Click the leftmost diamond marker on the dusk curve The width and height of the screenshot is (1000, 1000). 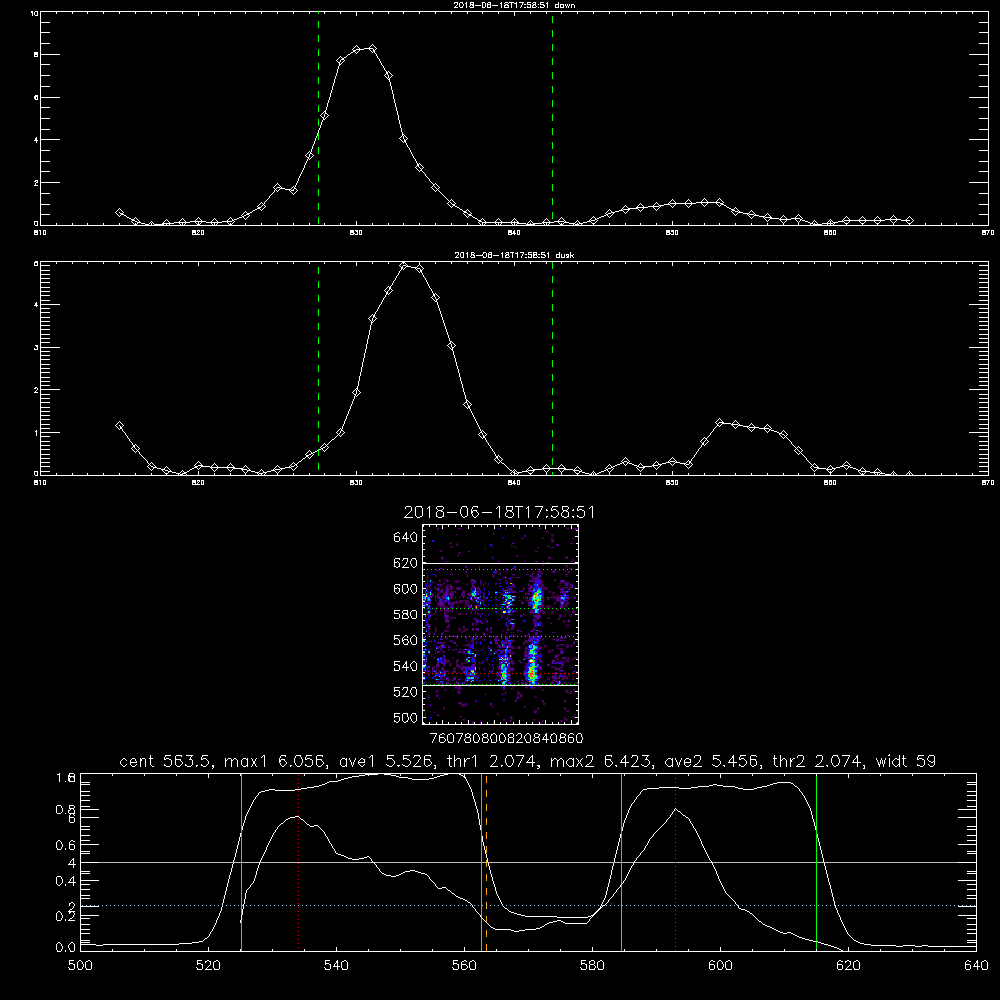(119, 425)
